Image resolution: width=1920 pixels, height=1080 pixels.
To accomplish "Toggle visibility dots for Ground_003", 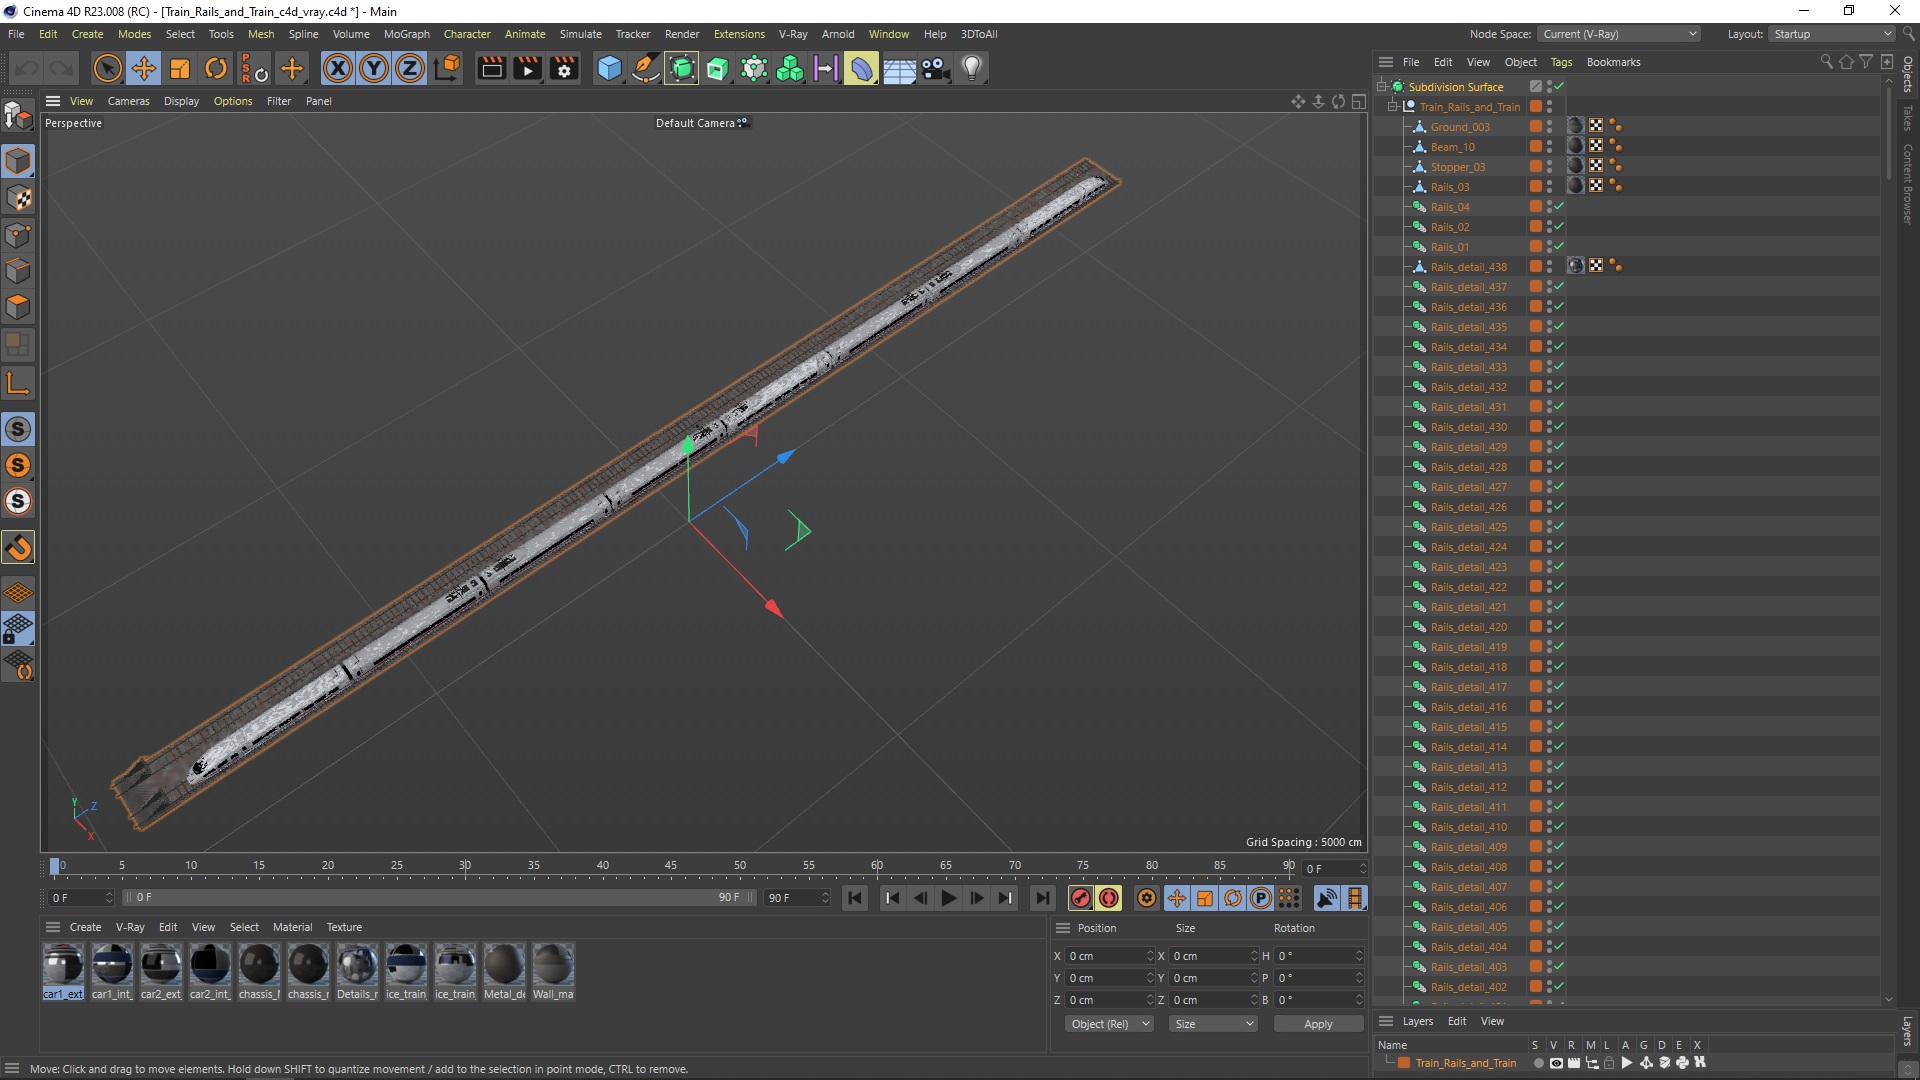I will (1550, 126).
